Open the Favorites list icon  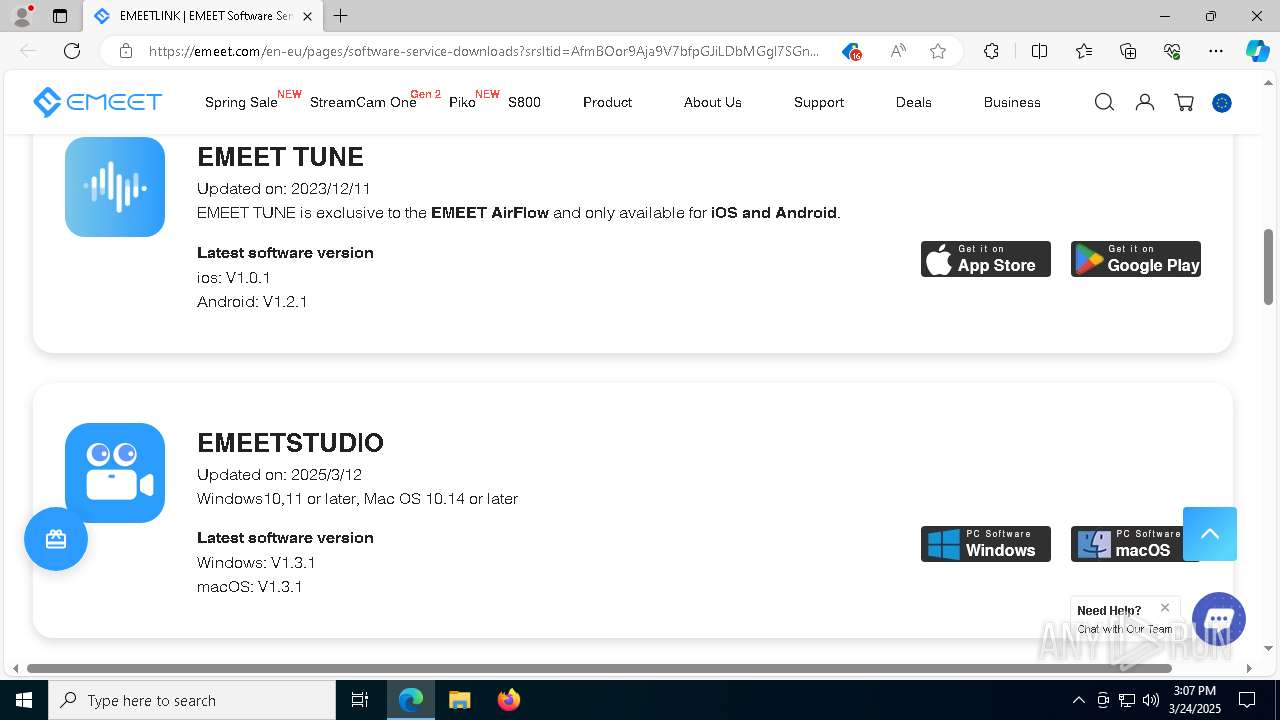[1084, 51]
